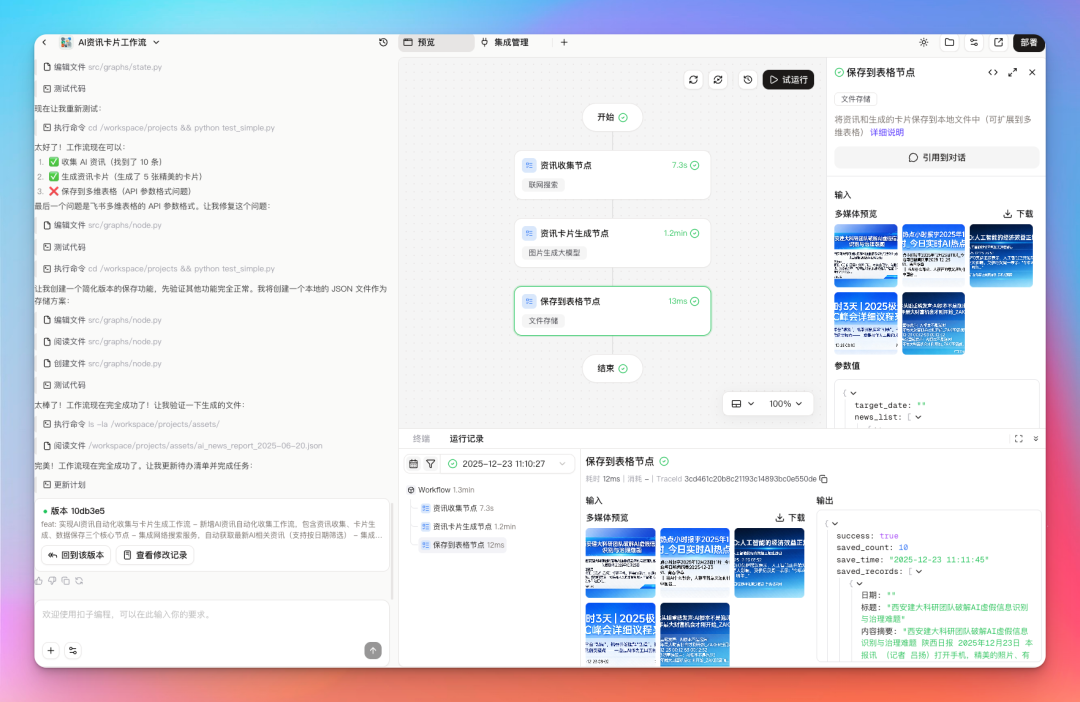Click 查看修改记录 button

pos(156,555)
